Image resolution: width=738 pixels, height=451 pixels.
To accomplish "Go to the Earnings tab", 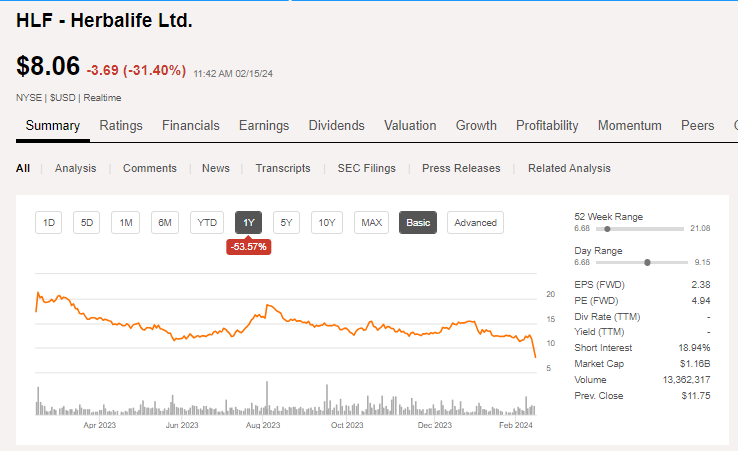I will pos(264,126).
